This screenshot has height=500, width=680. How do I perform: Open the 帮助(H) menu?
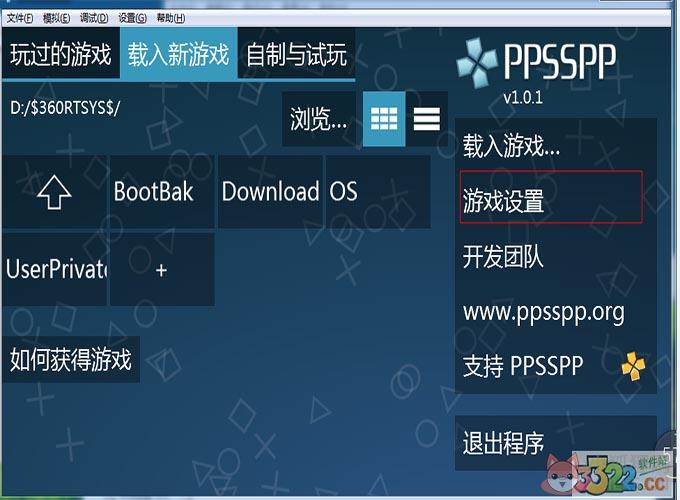[x=171, y=18]
